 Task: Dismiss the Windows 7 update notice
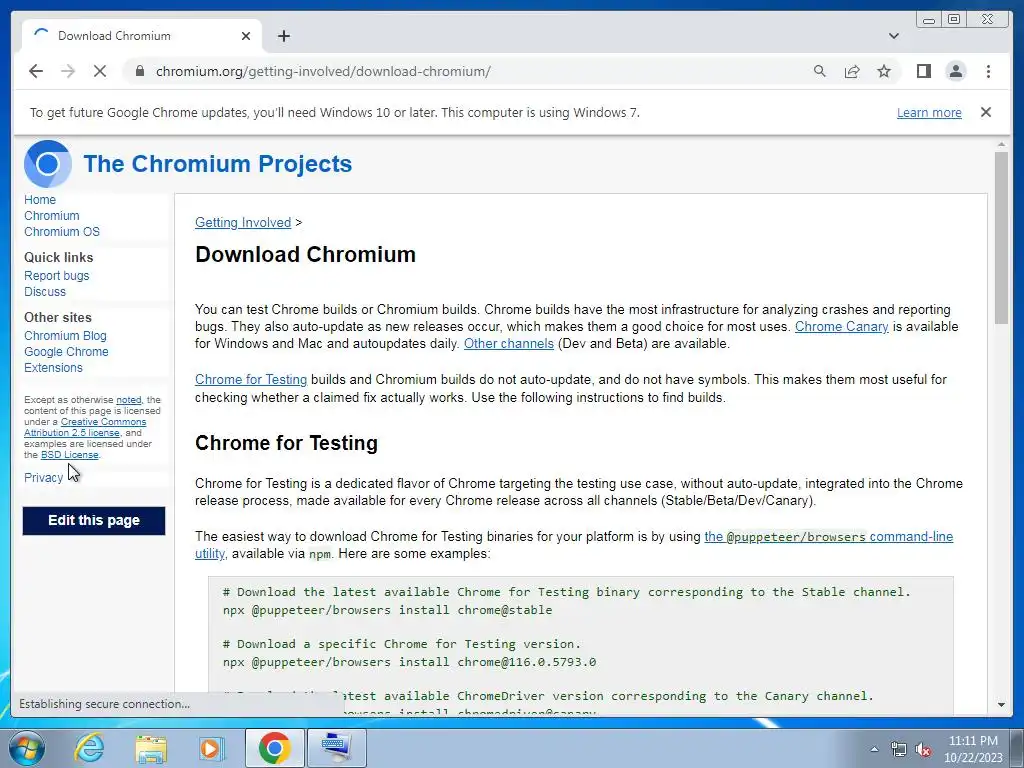coord(986,112)
